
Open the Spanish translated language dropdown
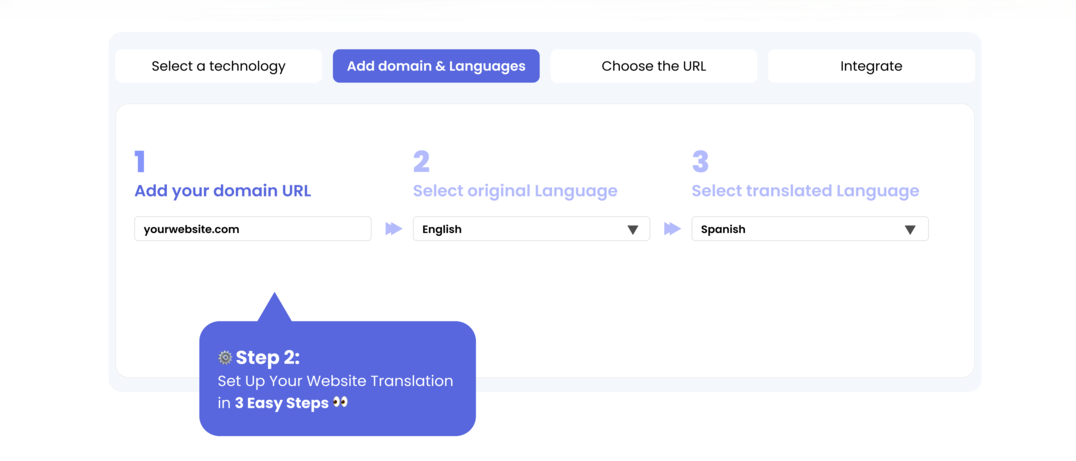(x=810, y=229)
